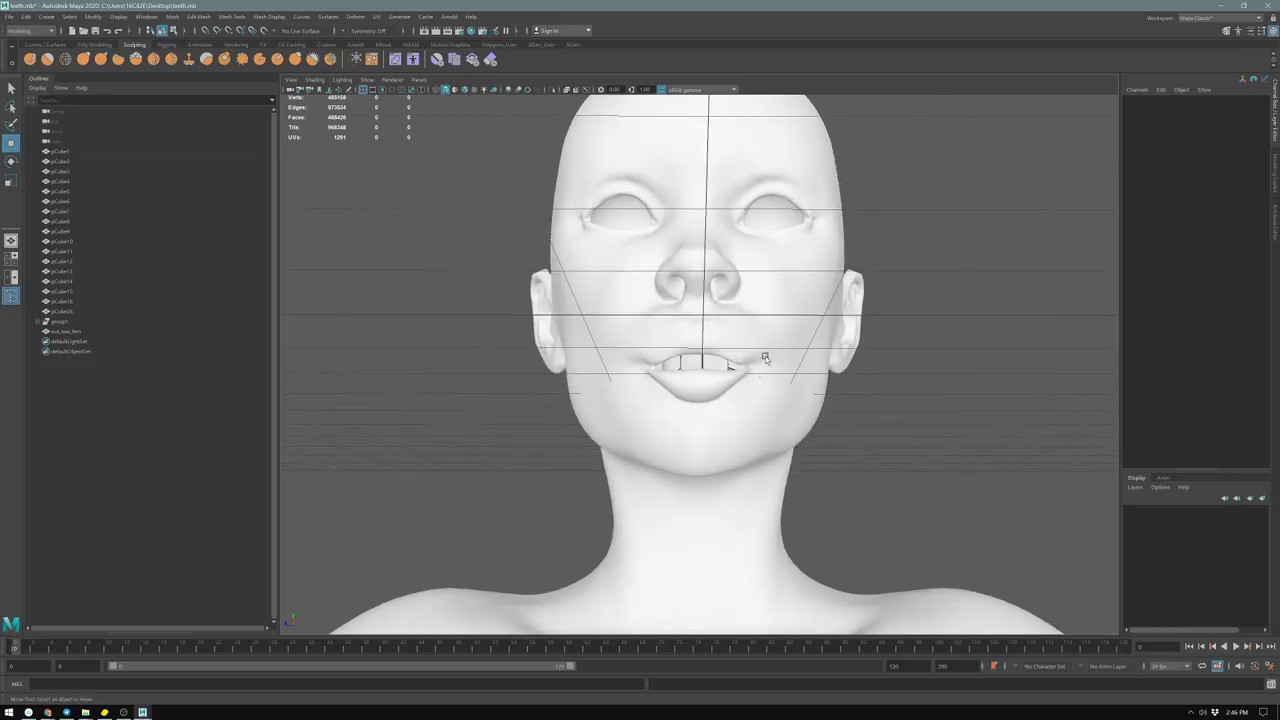
Task: Open Layers menu in Layer Editor
Action: tap(1135, 487)
